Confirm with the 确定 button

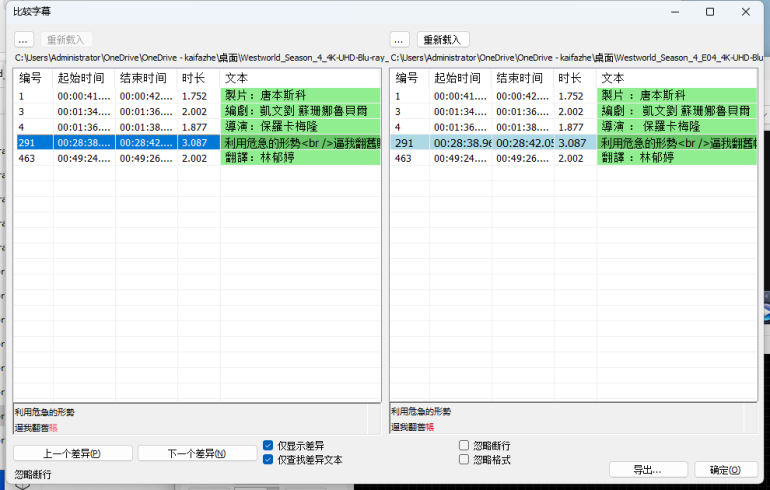tap(726, 470)
